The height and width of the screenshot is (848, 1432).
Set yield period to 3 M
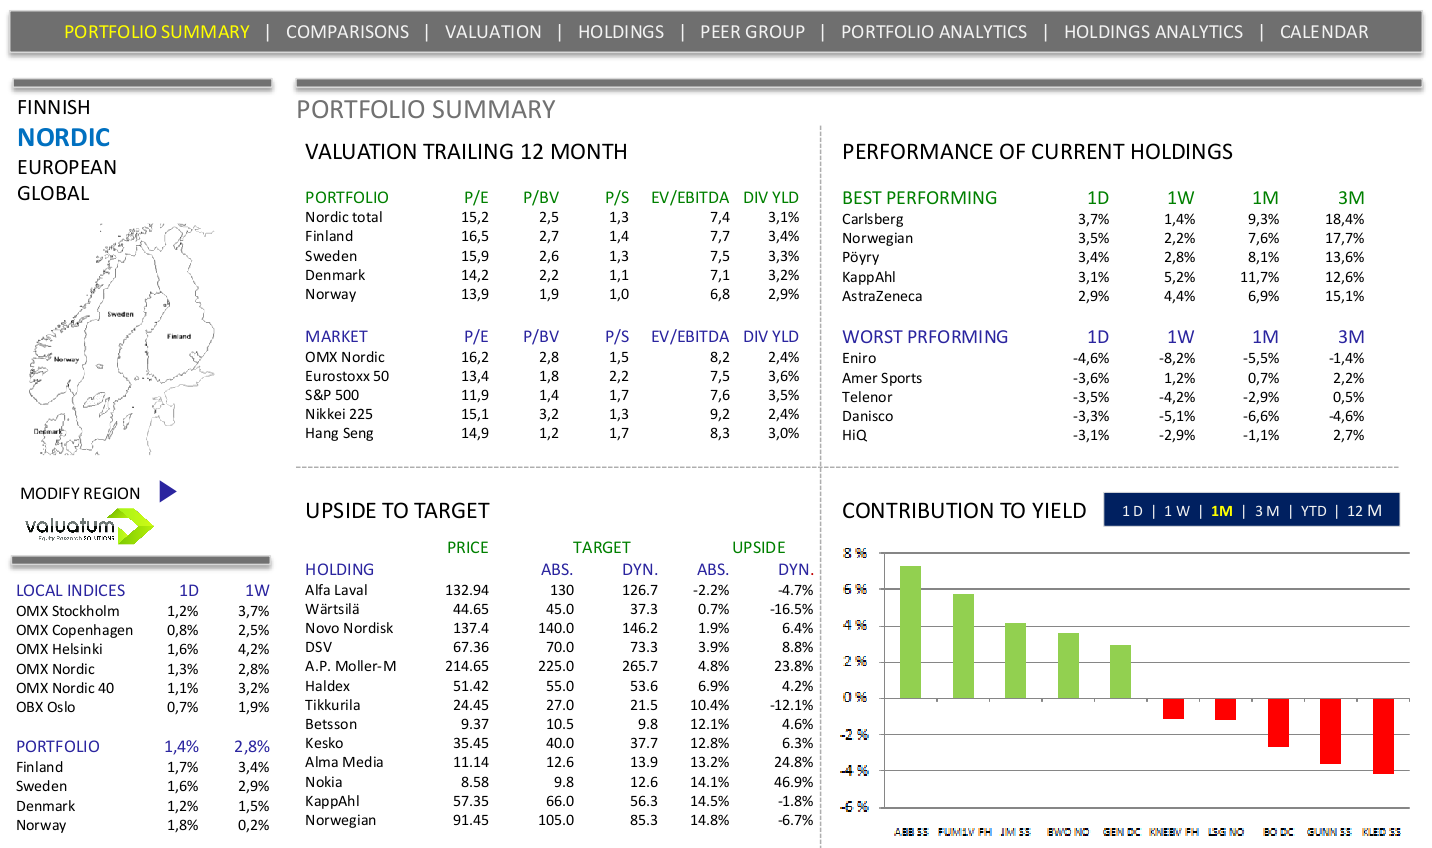[1267, 511]
